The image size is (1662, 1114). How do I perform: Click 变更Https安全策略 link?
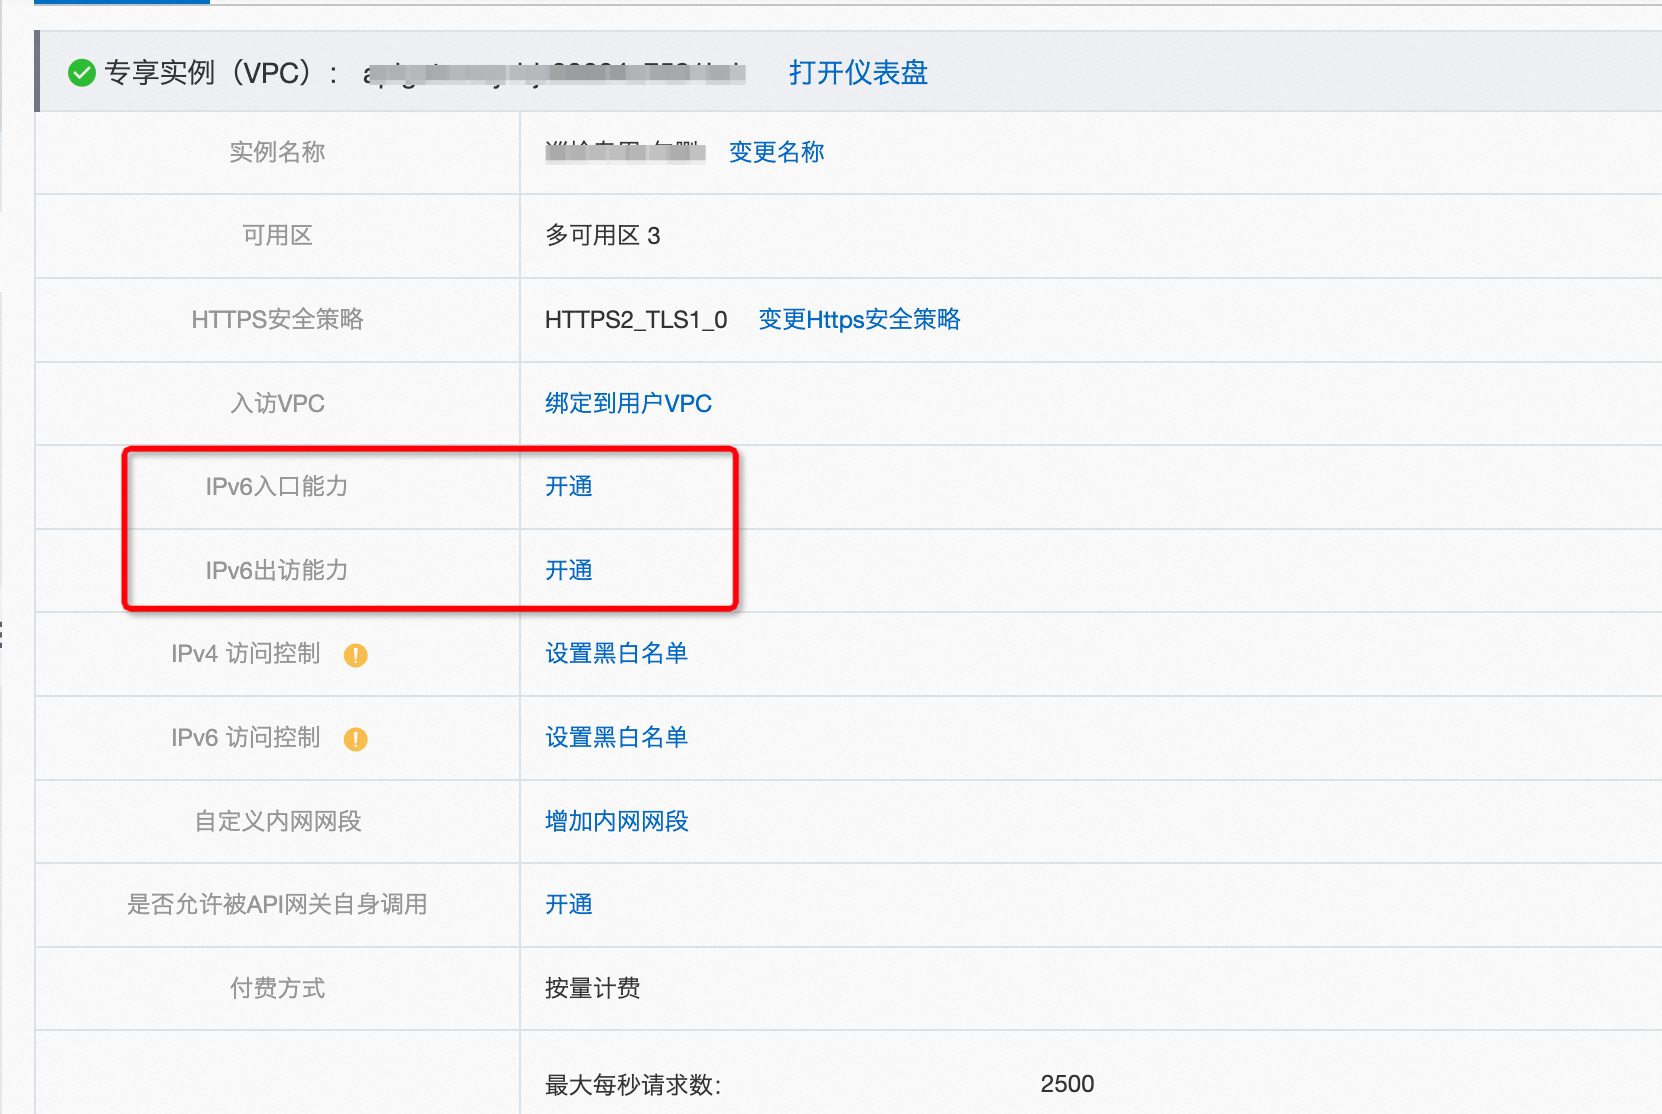click(859, 319)
